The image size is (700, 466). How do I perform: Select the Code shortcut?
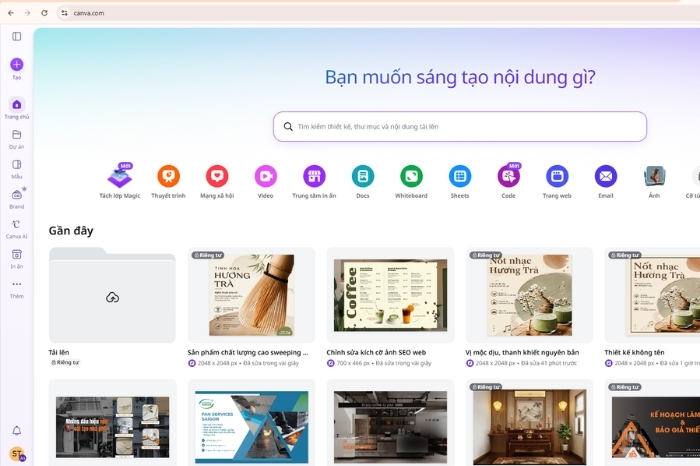508,181
